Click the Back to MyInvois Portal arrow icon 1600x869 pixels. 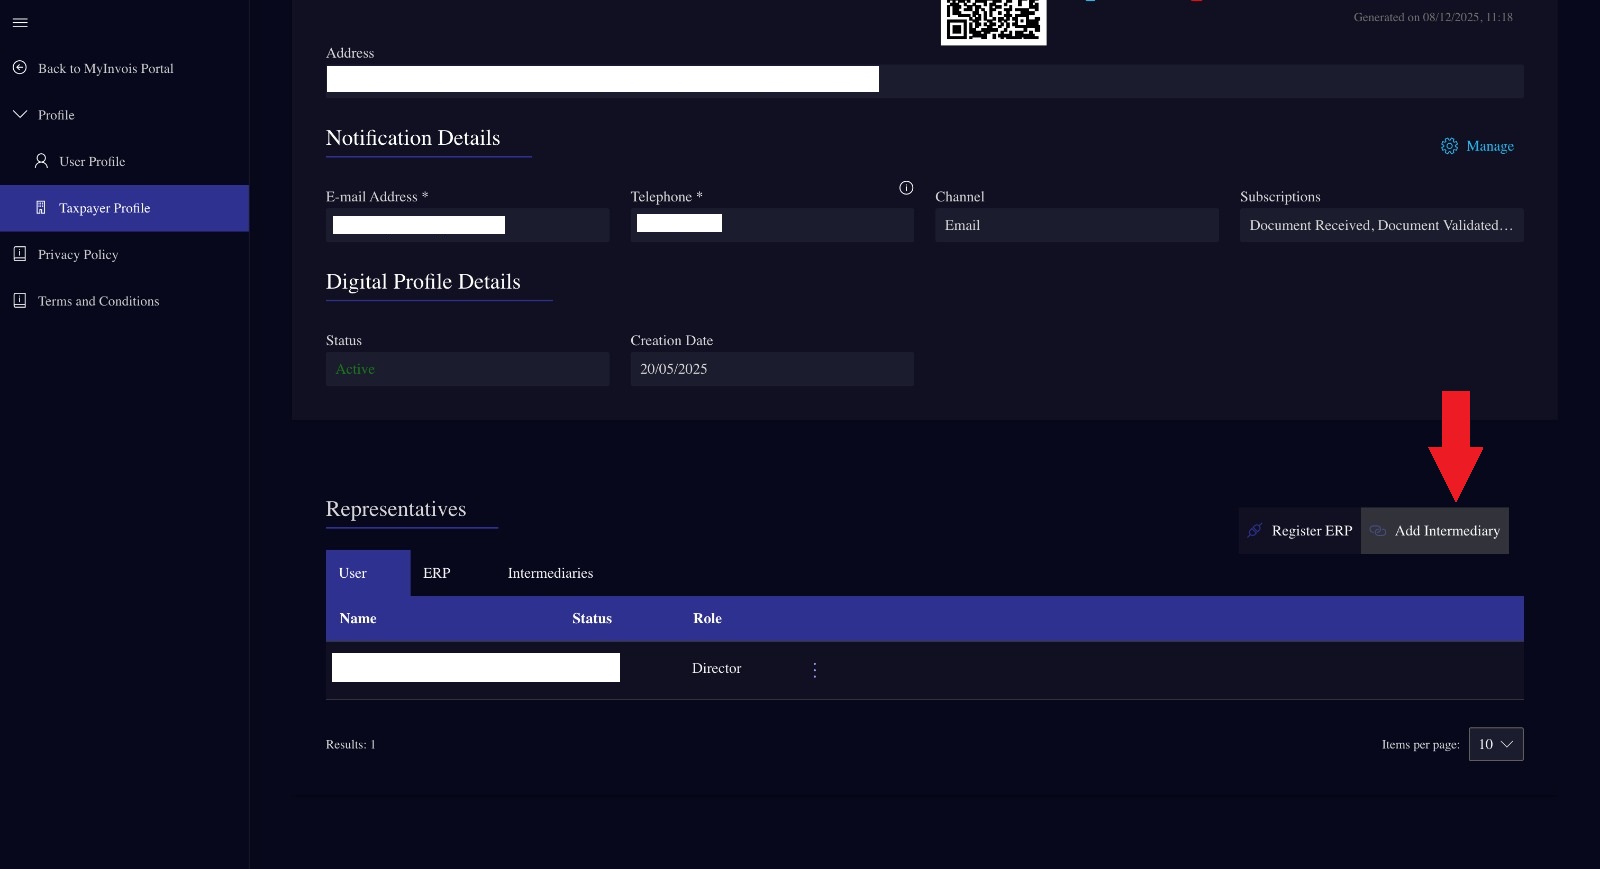(20, 68)
